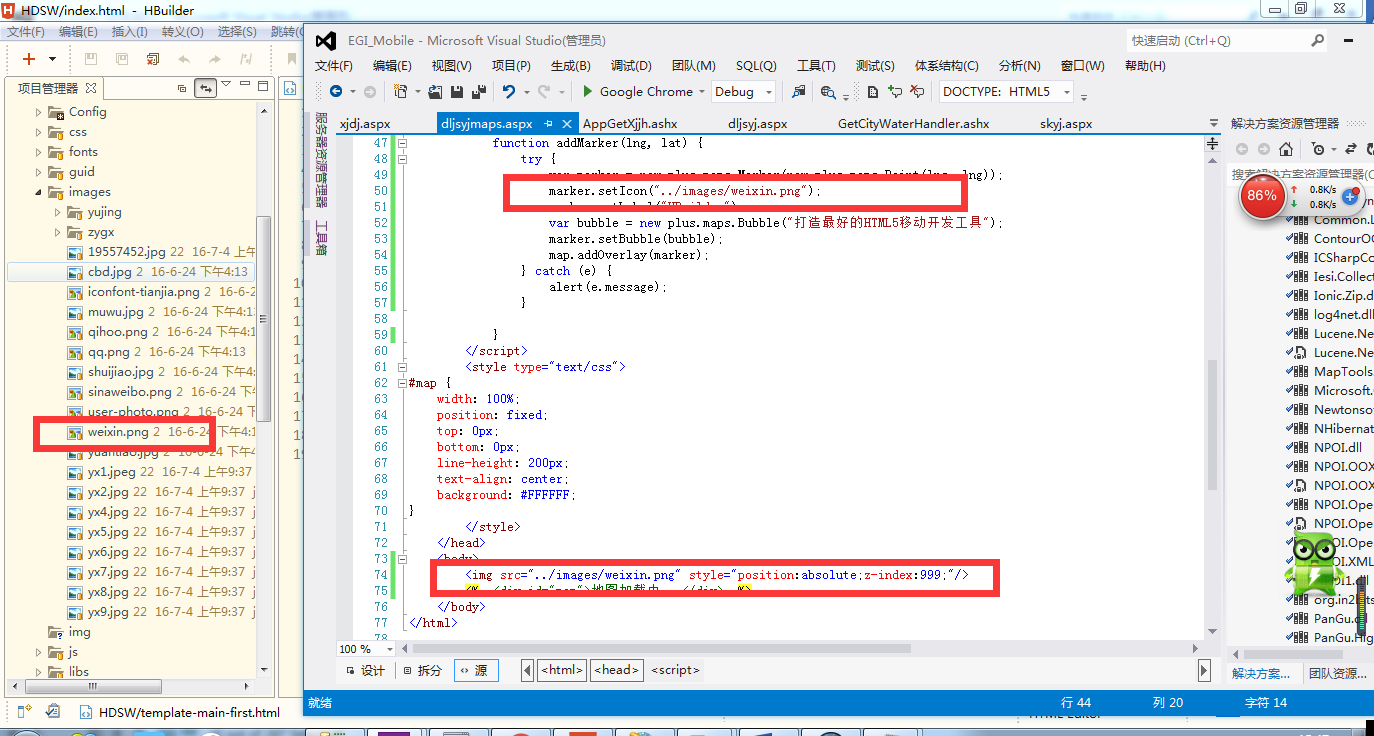Pin the dljsyjmaps.aspx tab
This screenshot has width=1374, height=736.
point(548,124)
